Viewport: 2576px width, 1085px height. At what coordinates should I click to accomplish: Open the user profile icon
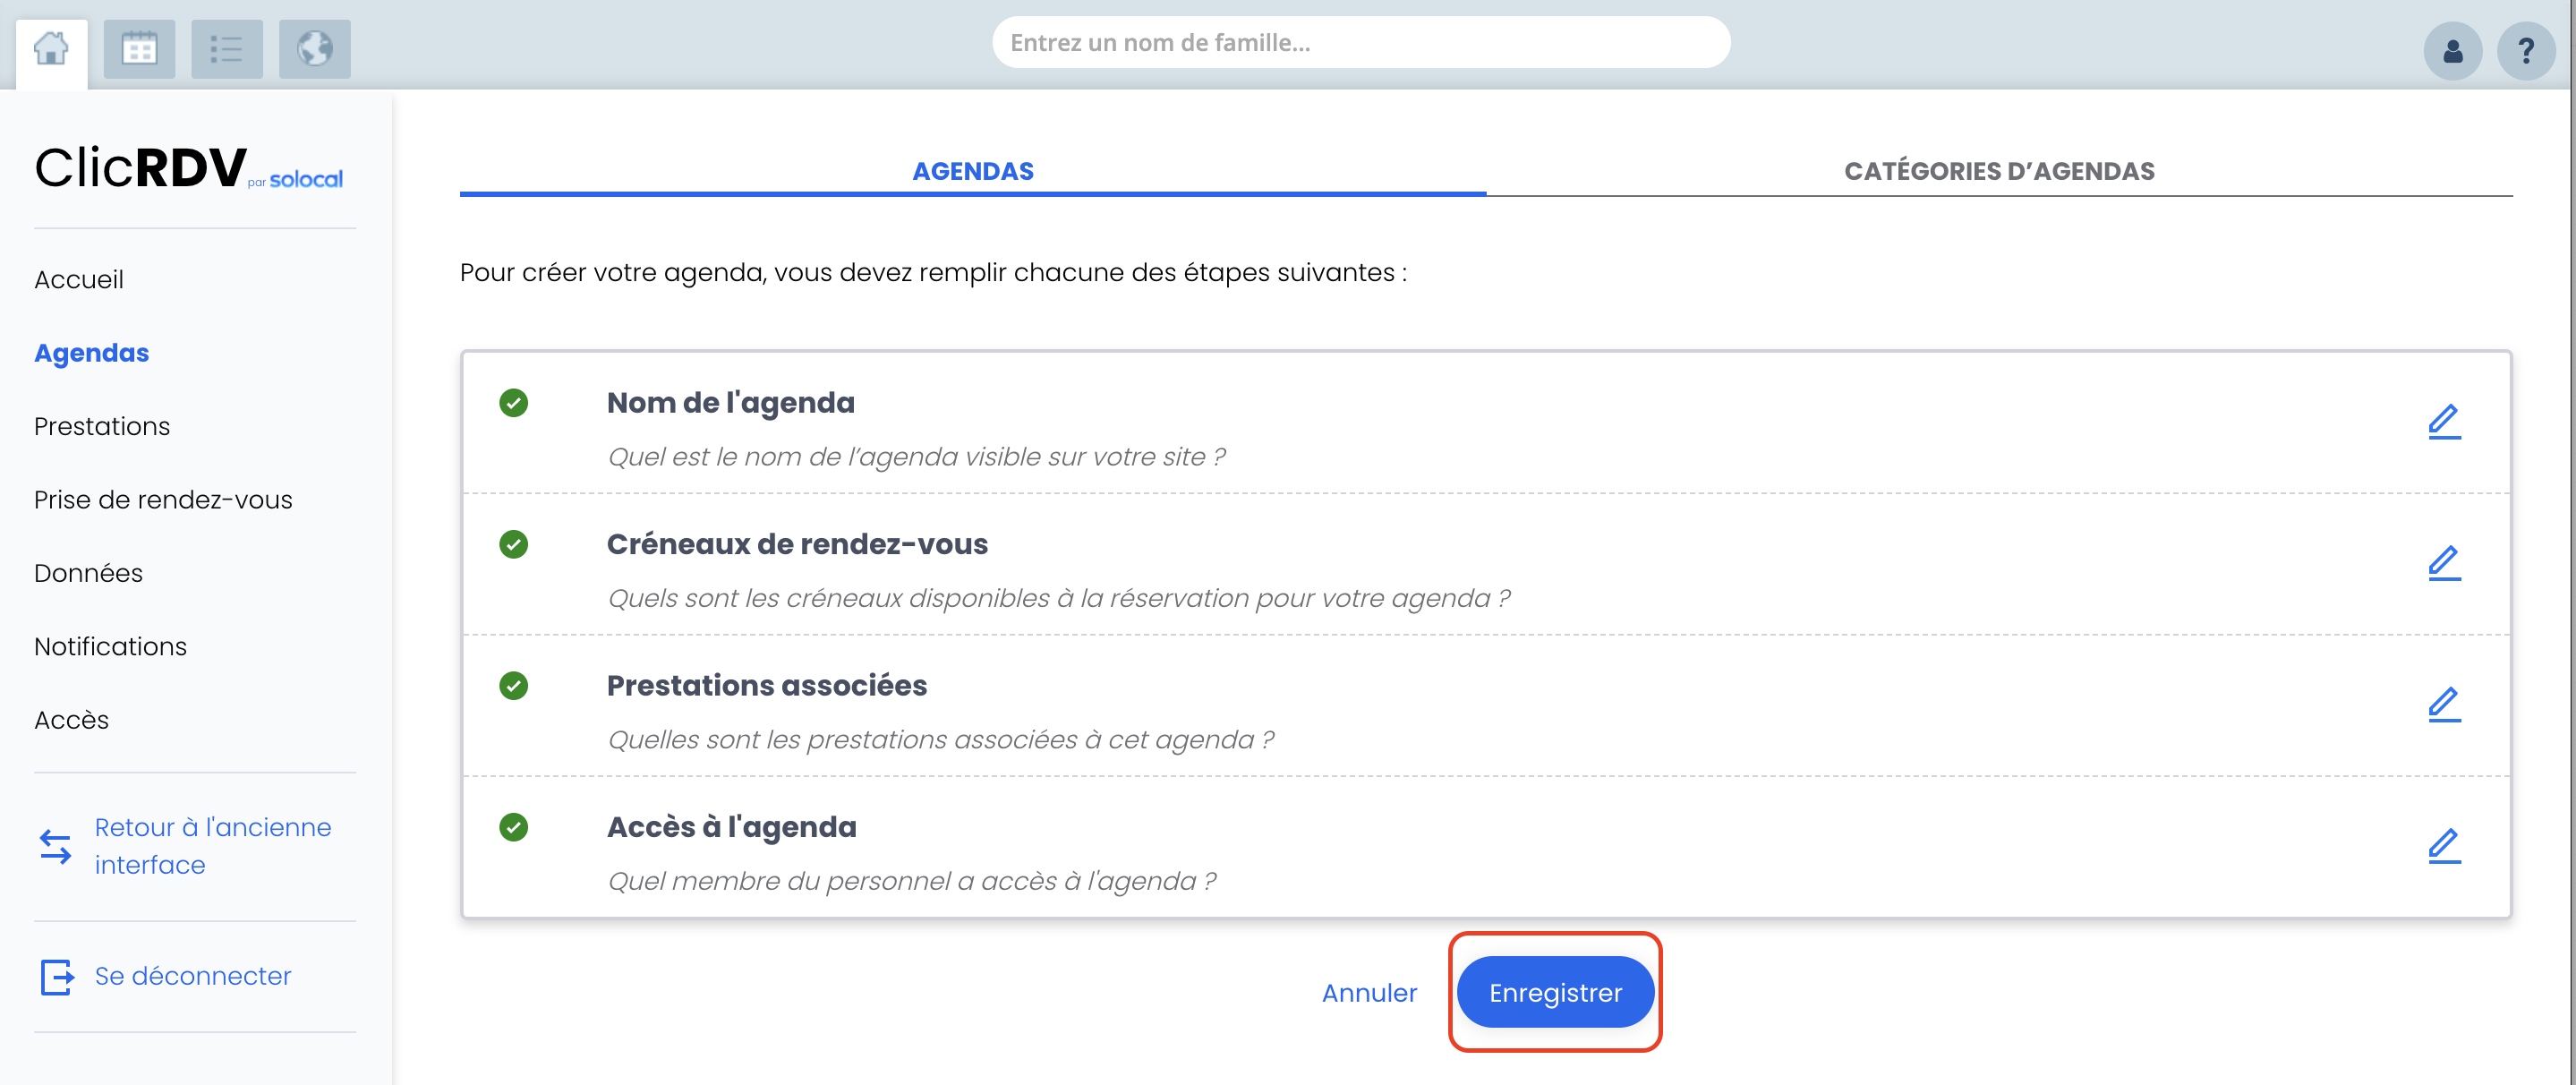point(2452,51)
